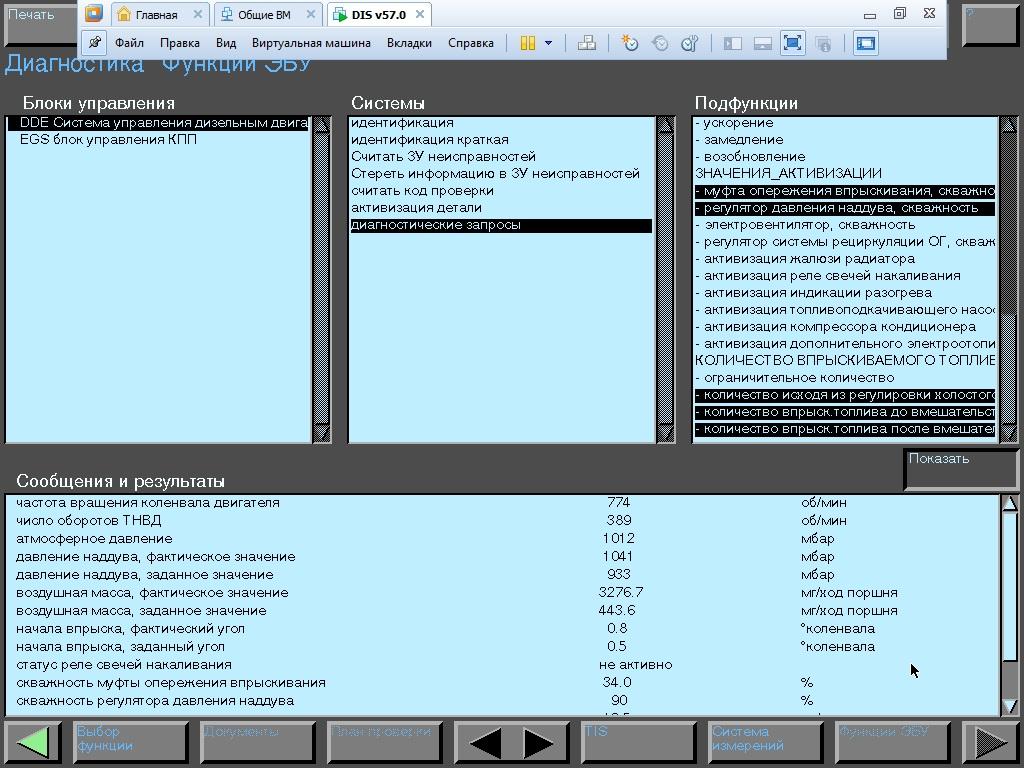1024x768 pixels.
Task: Click the Unity mode icon
Action: pos(824,44)
